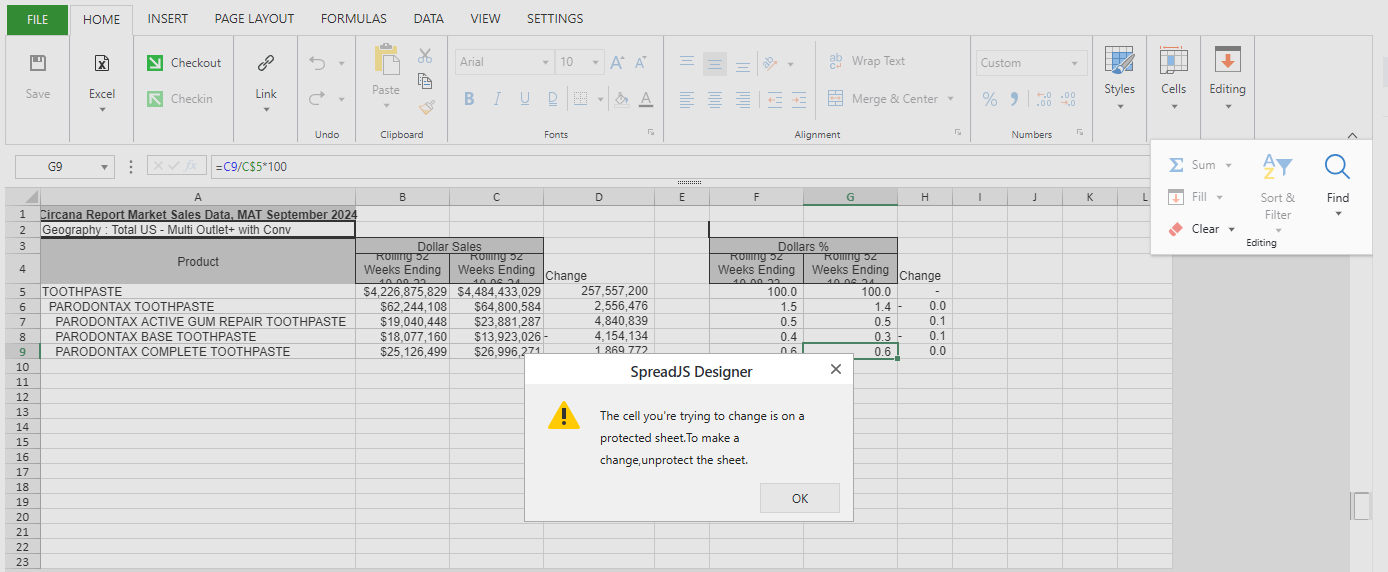Toggle top vertical align
Viewport: 1388px width, 572px height.
687,63
